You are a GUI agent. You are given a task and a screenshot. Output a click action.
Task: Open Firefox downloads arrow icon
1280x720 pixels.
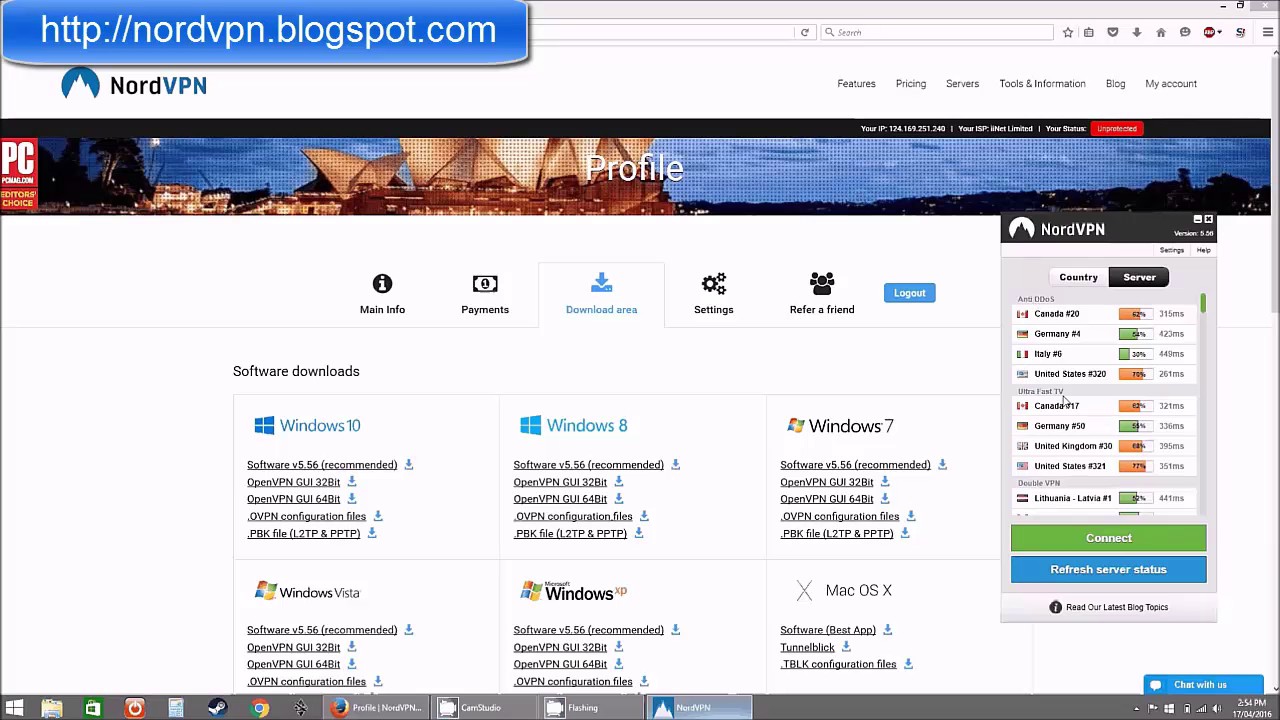point(1137,32)
